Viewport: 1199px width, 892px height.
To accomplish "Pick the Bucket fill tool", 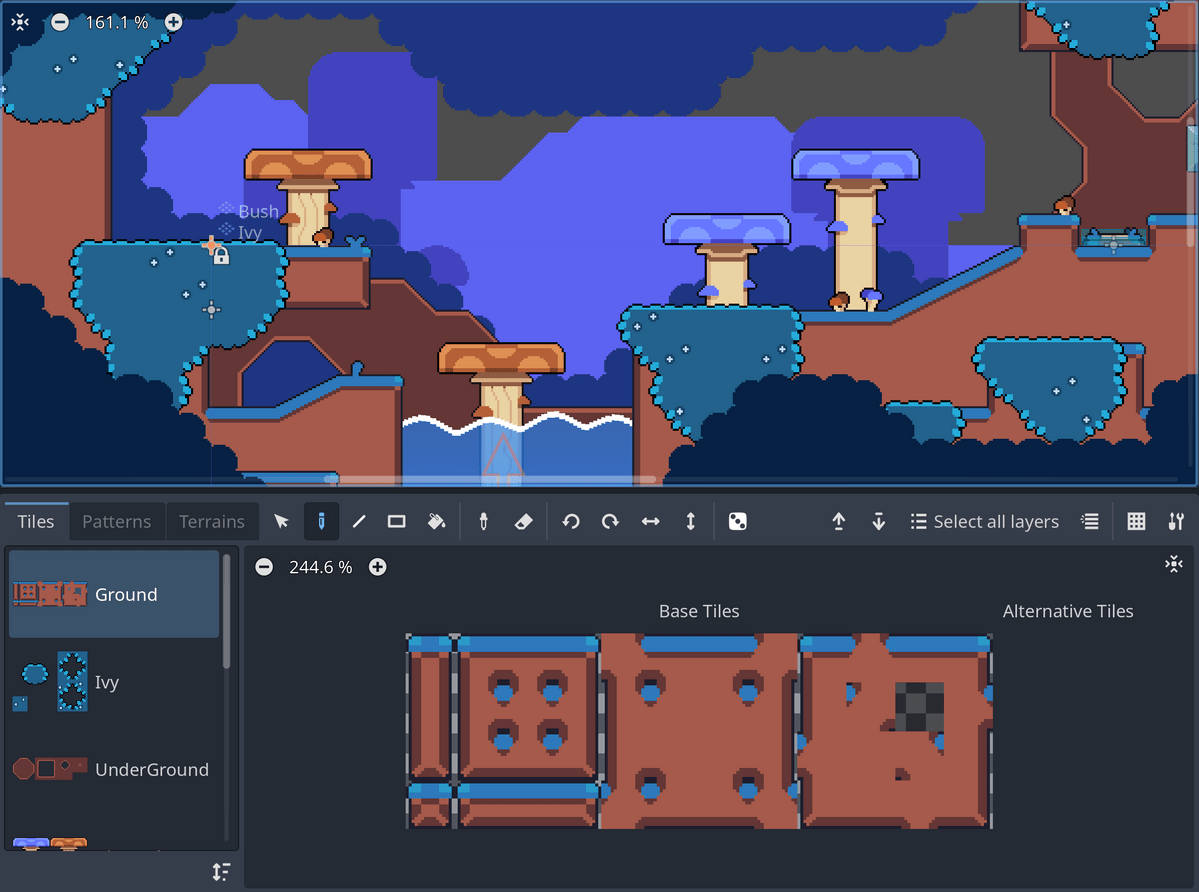I will (436, 521).
